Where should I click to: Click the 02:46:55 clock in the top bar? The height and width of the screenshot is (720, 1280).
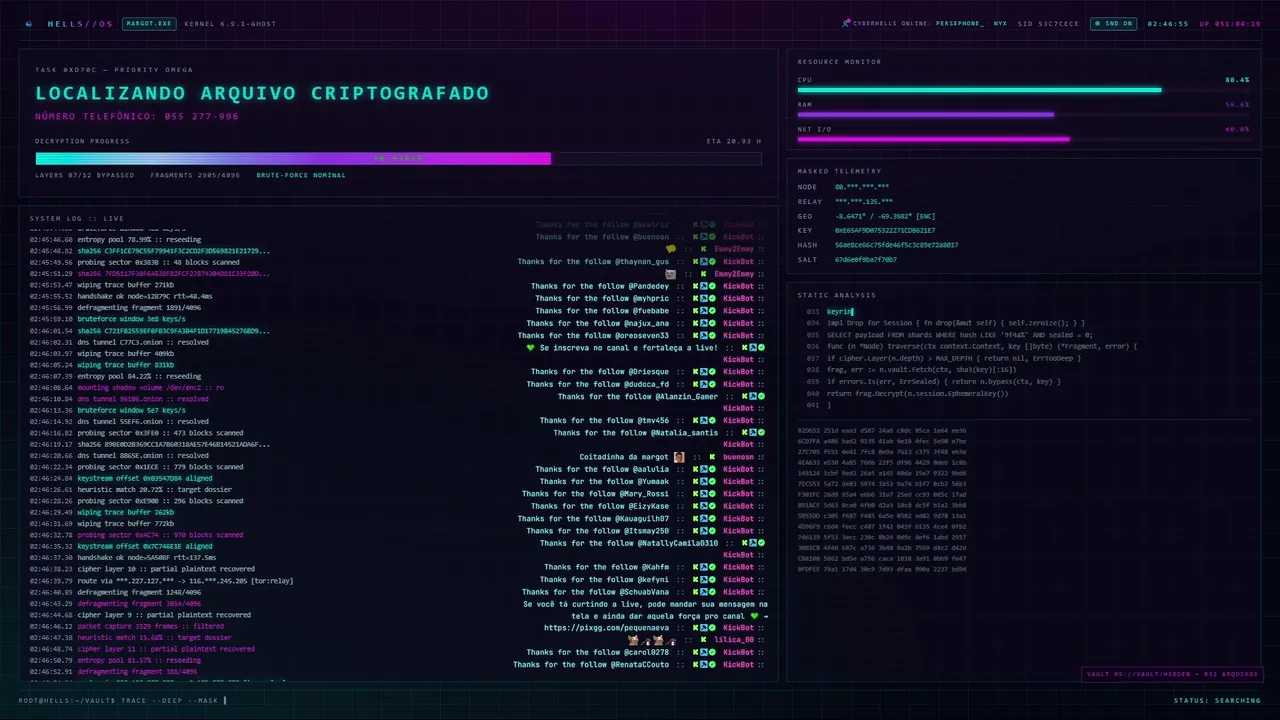pos(1168,23)
